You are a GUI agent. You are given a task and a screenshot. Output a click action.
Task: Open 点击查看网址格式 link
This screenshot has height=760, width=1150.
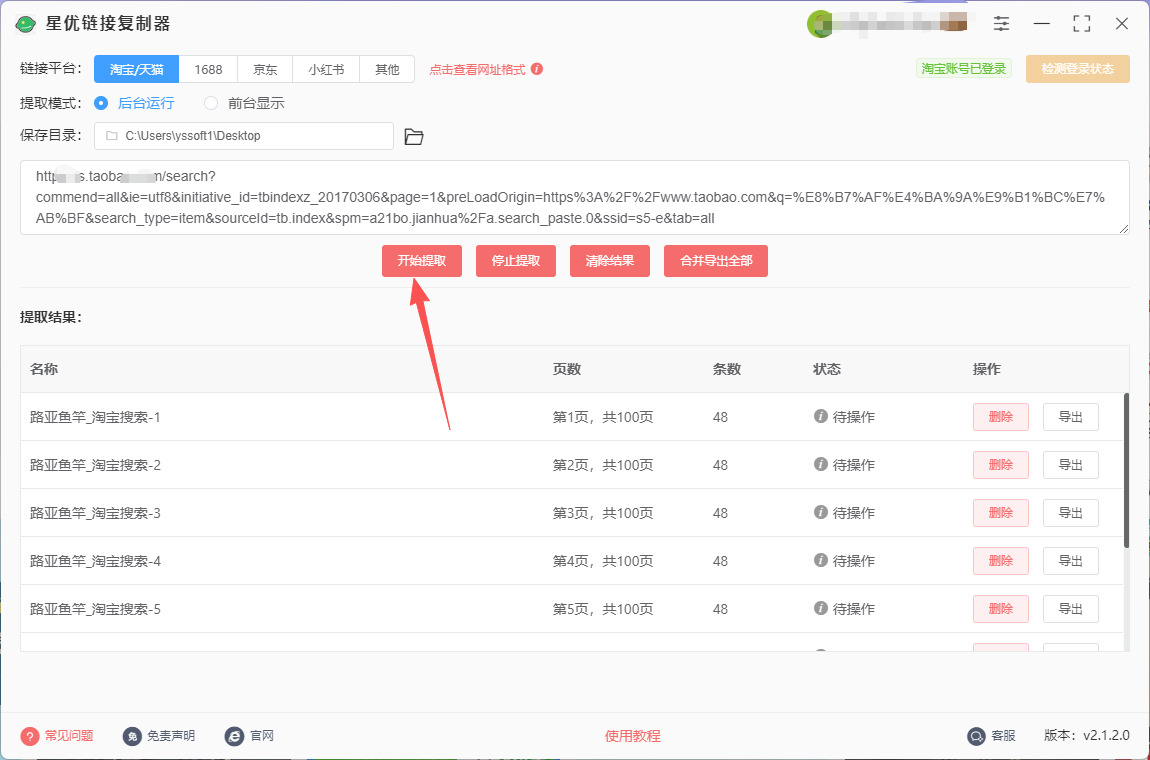click(x=477, y=70)
